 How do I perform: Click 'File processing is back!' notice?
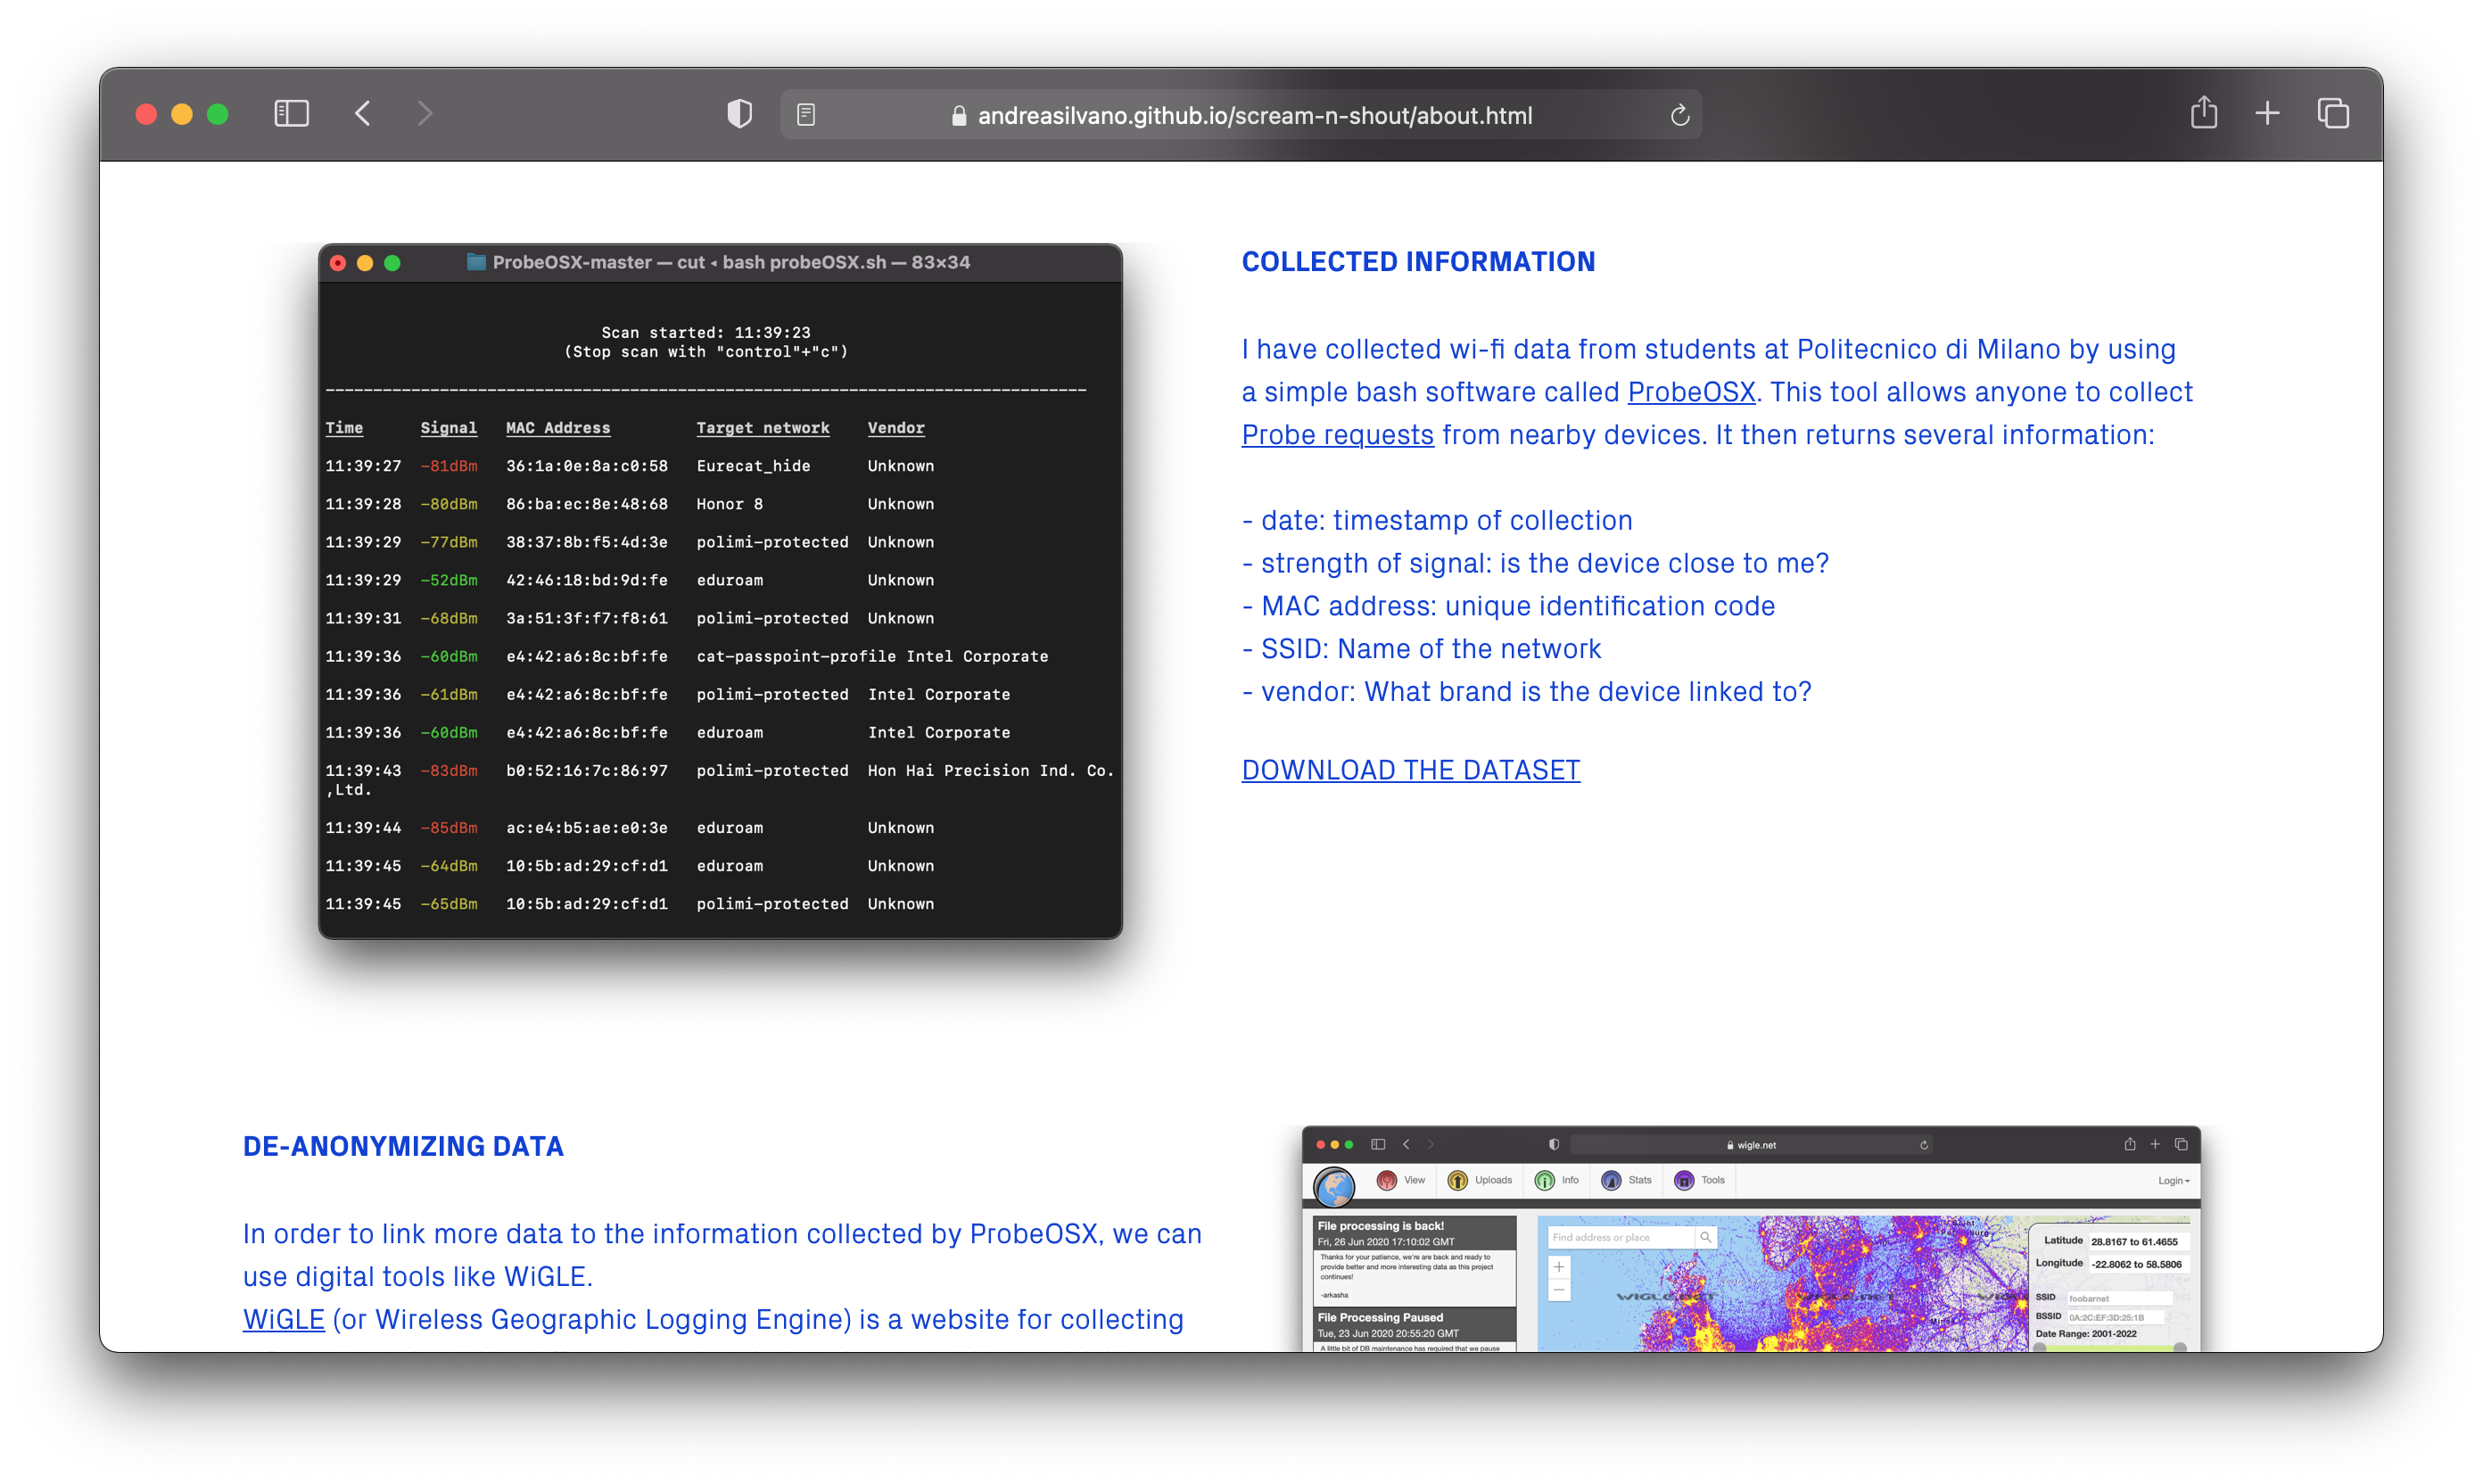tap(1381, 1226)
